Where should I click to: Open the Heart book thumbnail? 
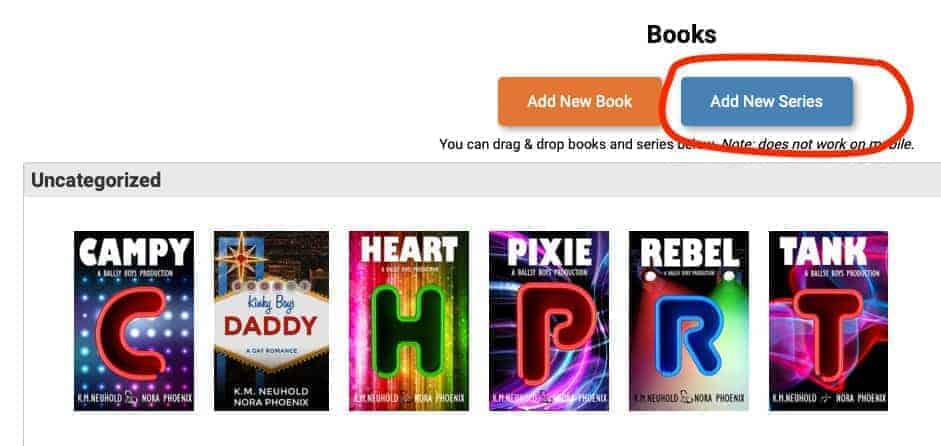409,321
